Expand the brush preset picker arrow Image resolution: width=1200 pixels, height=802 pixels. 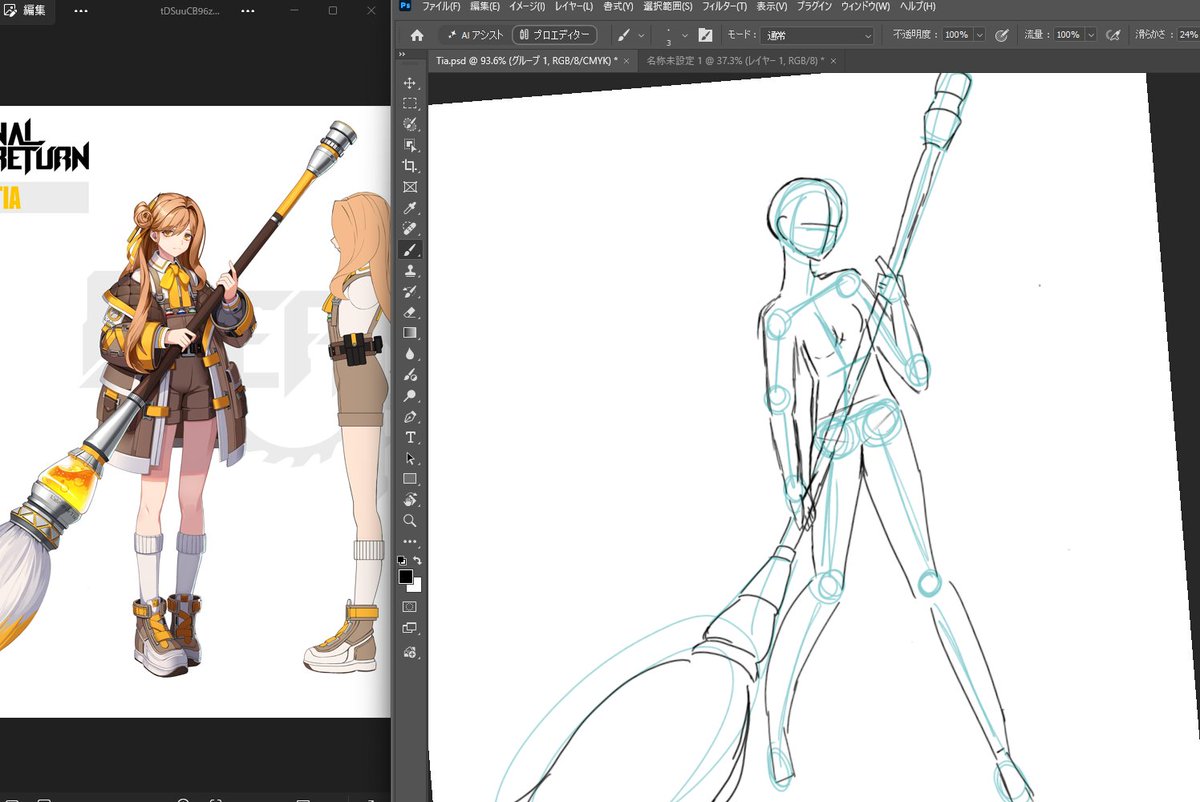point(685,35)
